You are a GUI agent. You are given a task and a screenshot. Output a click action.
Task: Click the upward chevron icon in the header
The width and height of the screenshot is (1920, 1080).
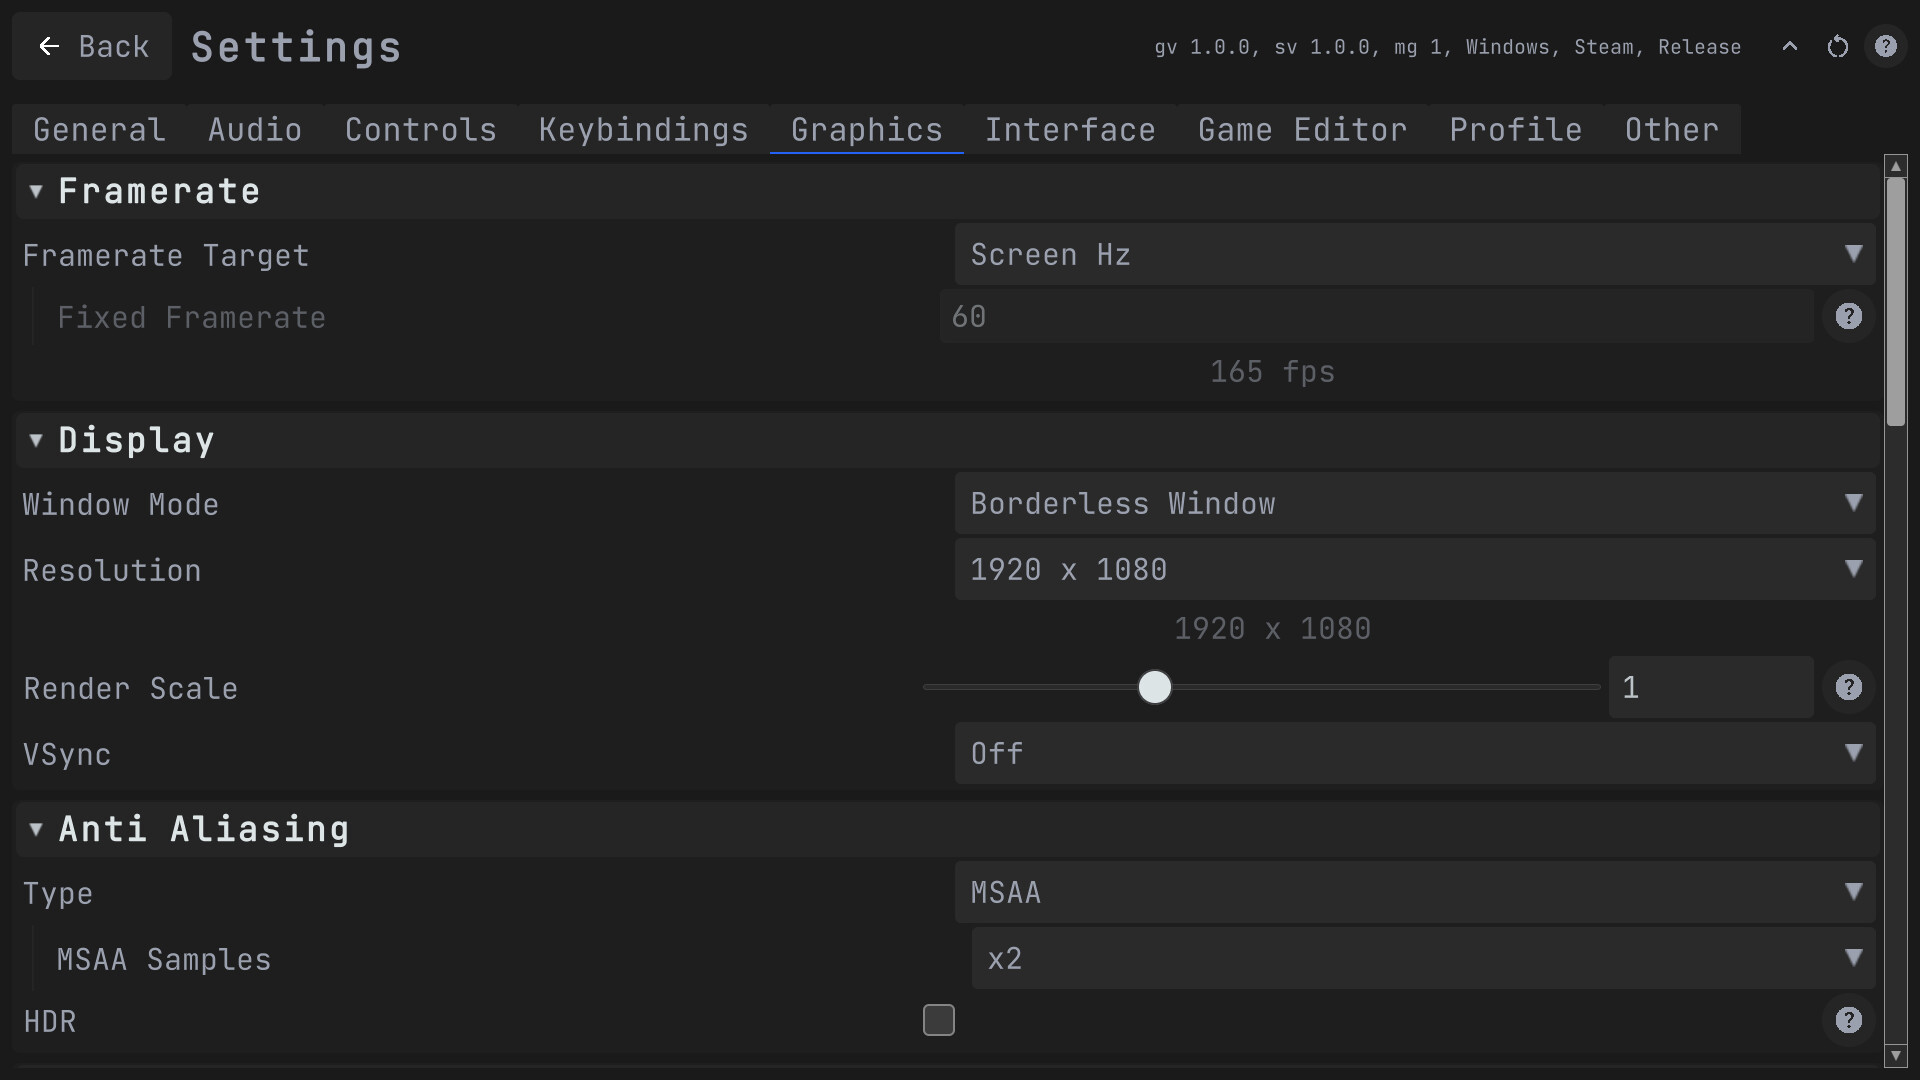[x=1790, y=47]
